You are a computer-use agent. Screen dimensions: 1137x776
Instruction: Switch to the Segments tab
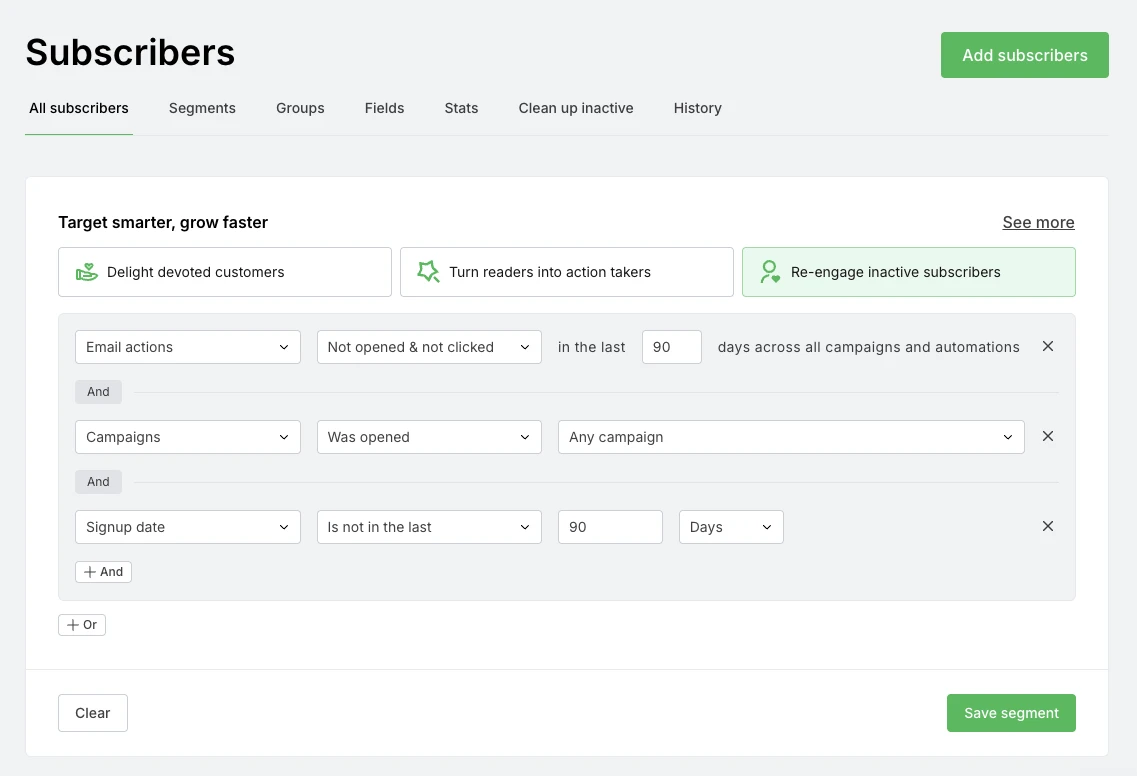[202, 108]
